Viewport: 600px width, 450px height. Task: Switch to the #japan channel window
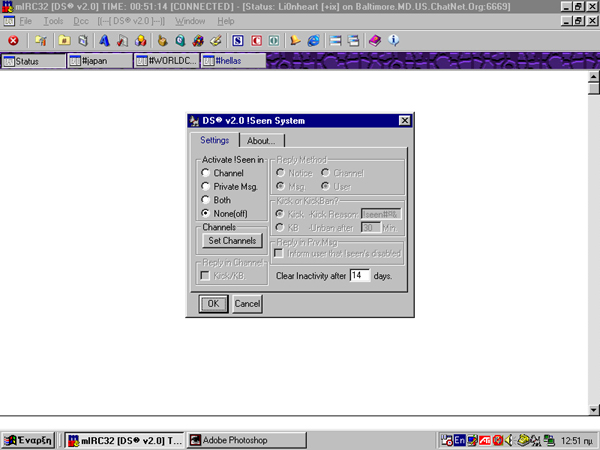[x=99, y=61]
